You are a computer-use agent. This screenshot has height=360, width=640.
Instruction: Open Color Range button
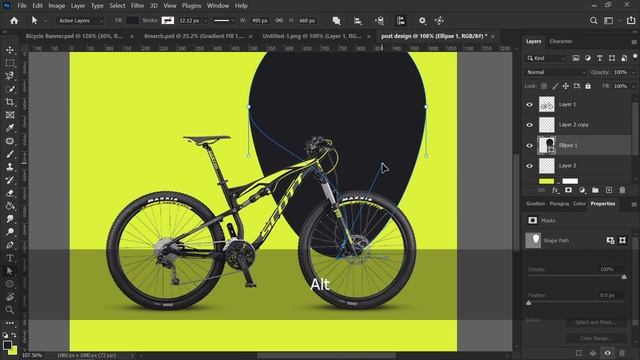596,338
